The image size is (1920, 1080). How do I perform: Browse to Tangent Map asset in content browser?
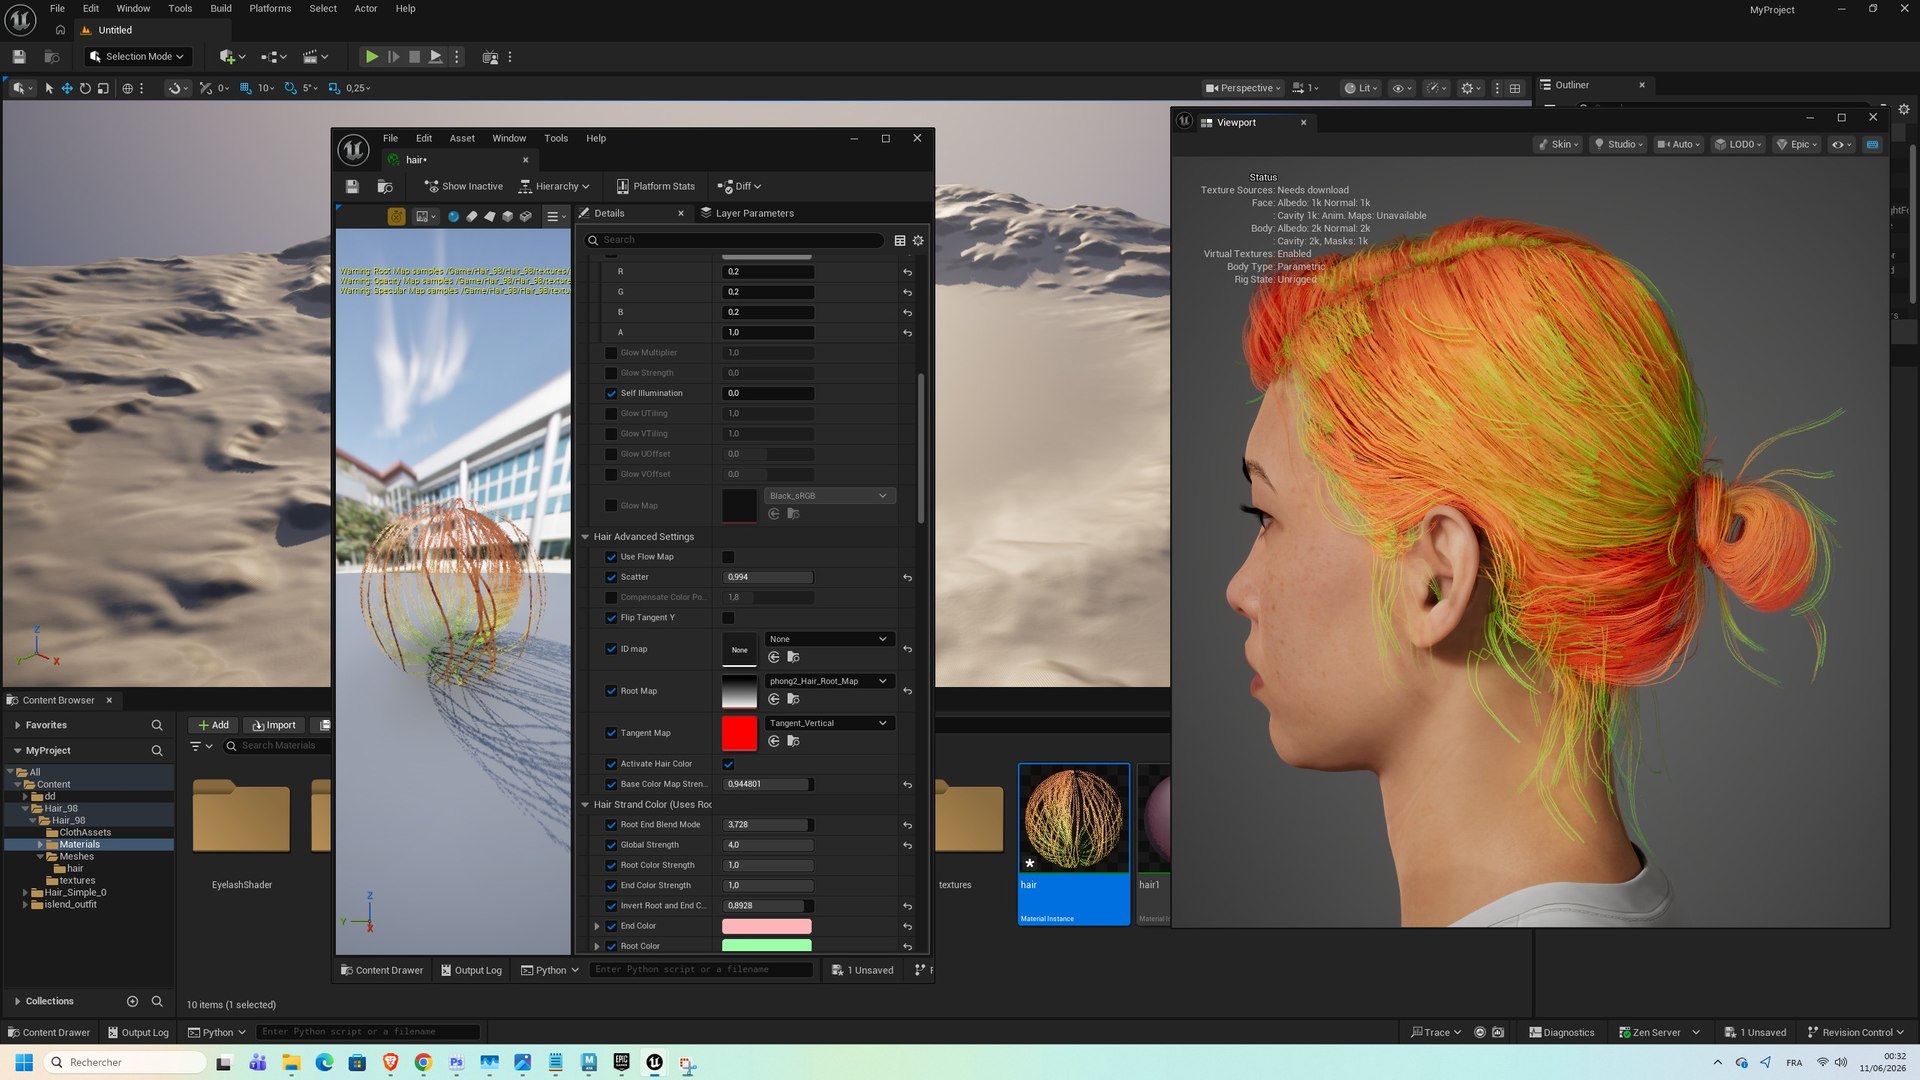[x=793, y=741]
